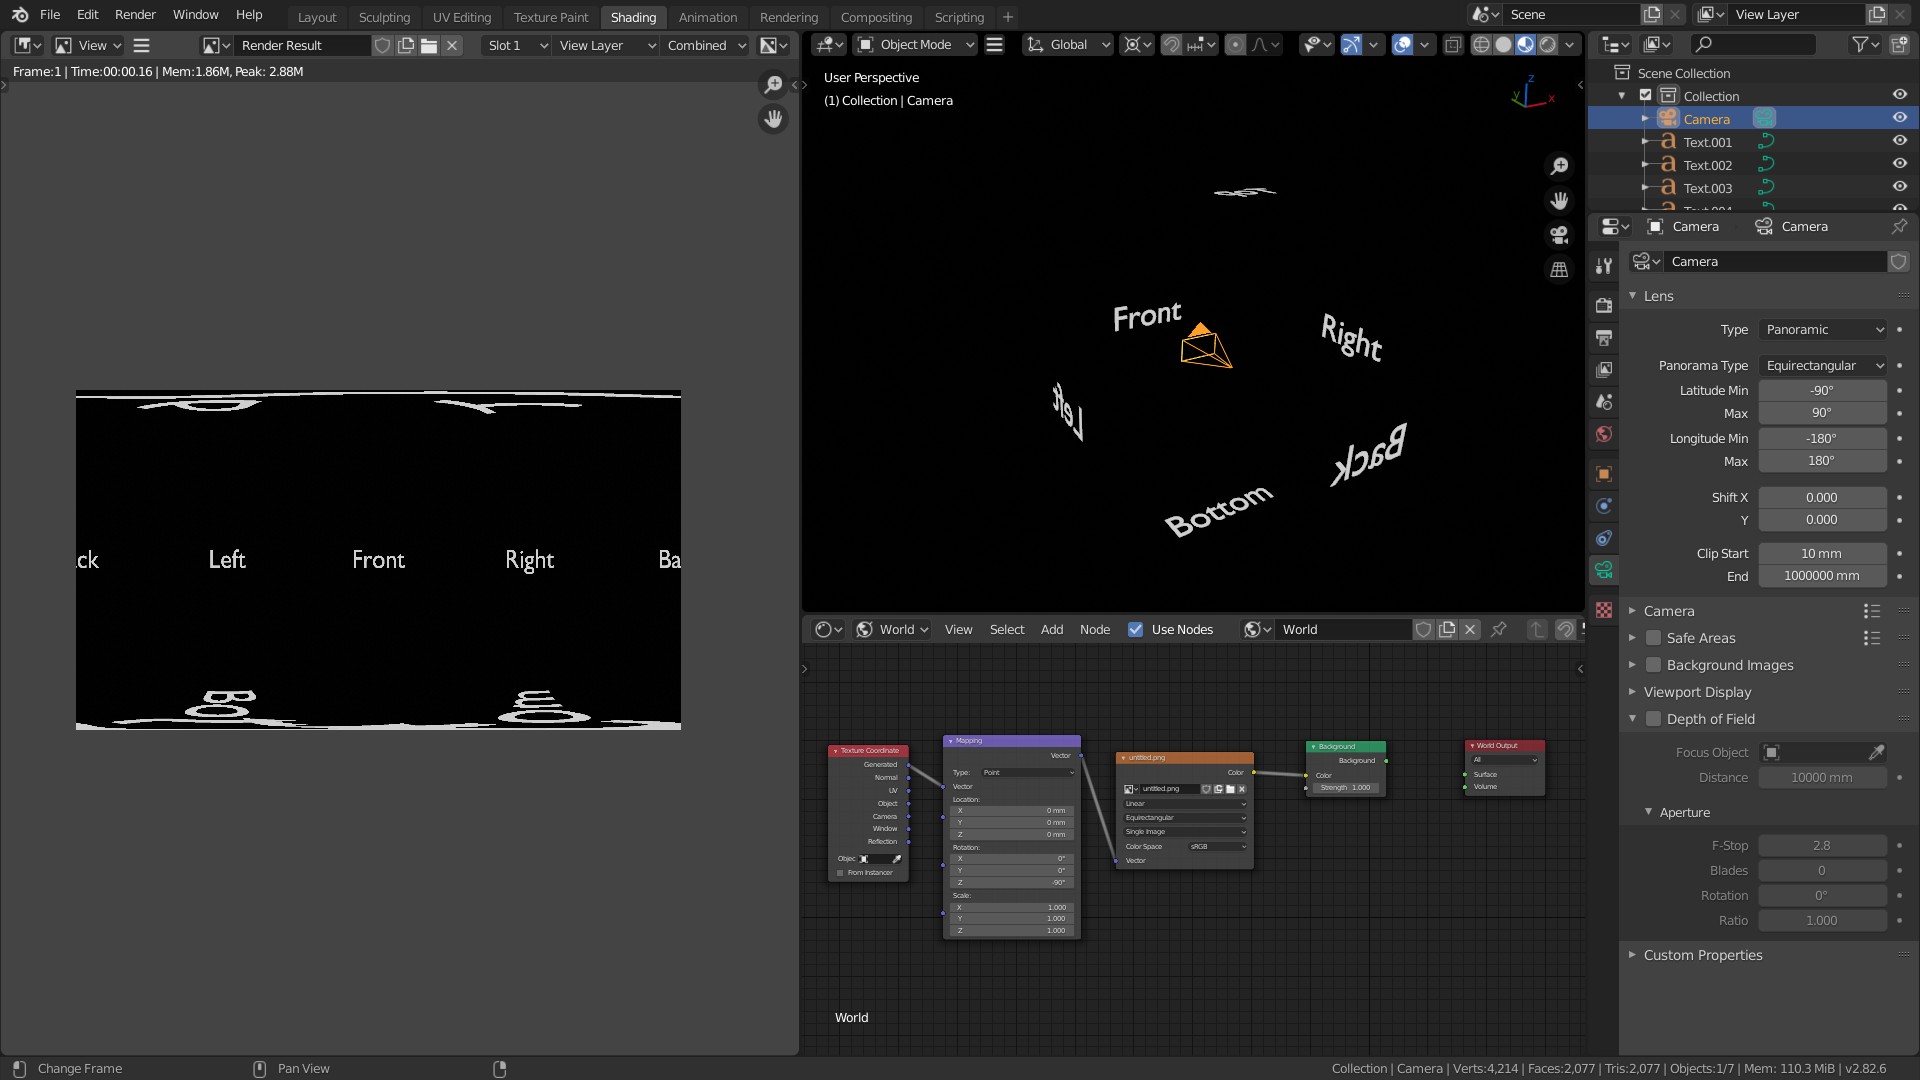Open the Output properties tab

click(x=1604, y=338)
